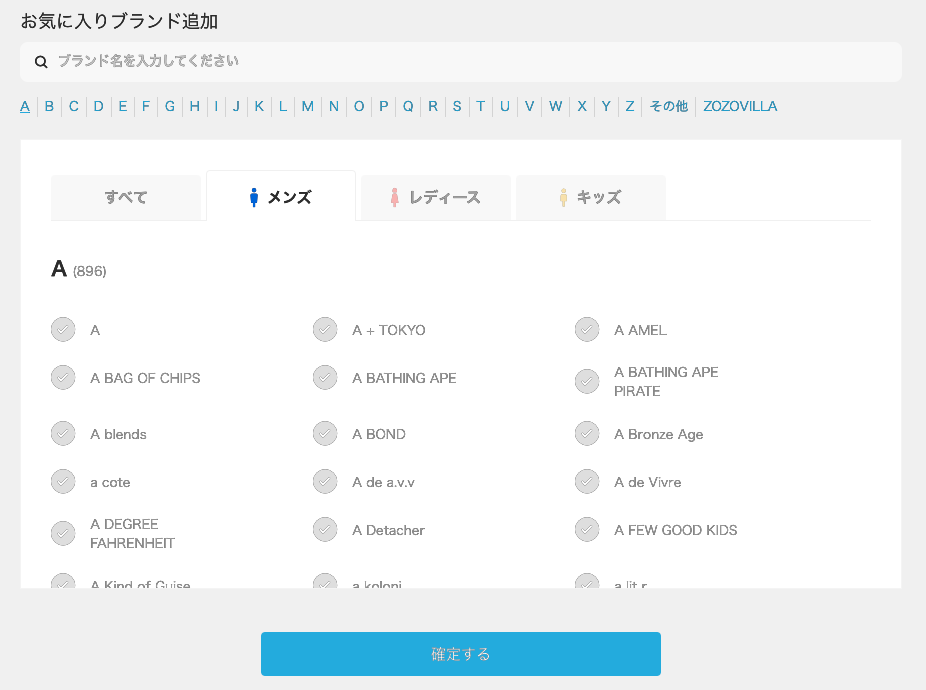Check the A AMEL brand

coord(587,330)
